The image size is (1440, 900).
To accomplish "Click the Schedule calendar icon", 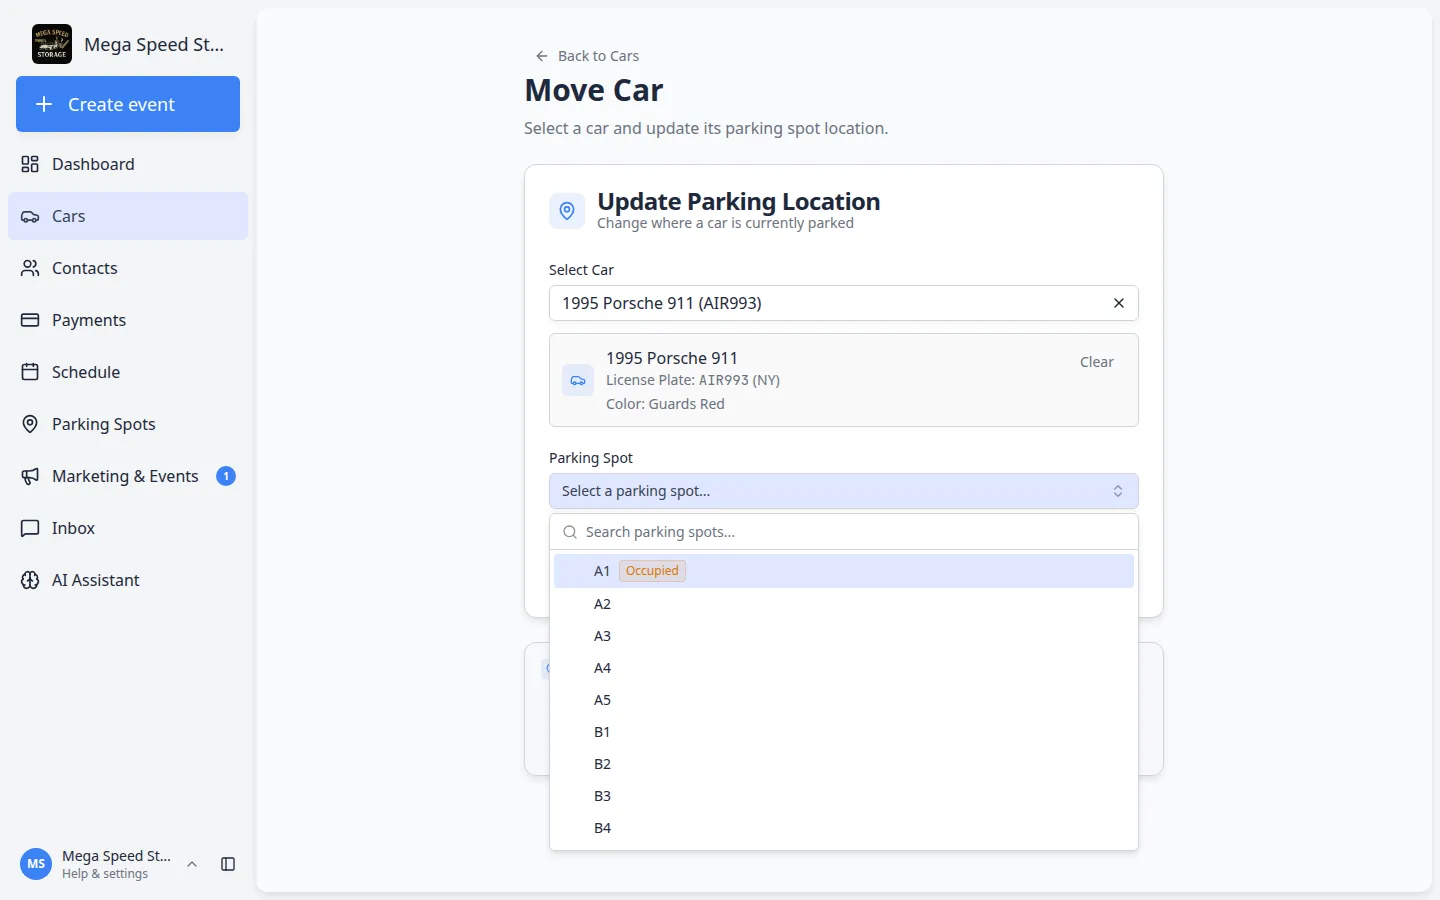I will click(30, 372).
